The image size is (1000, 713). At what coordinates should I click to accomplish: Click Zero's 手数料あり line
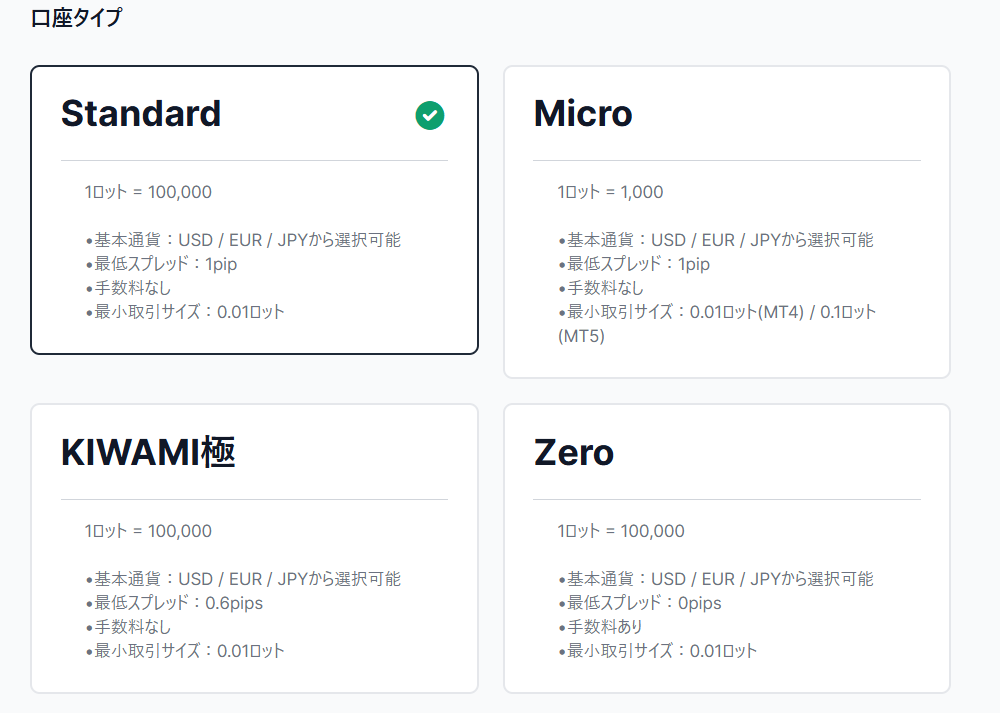(600, 627)
